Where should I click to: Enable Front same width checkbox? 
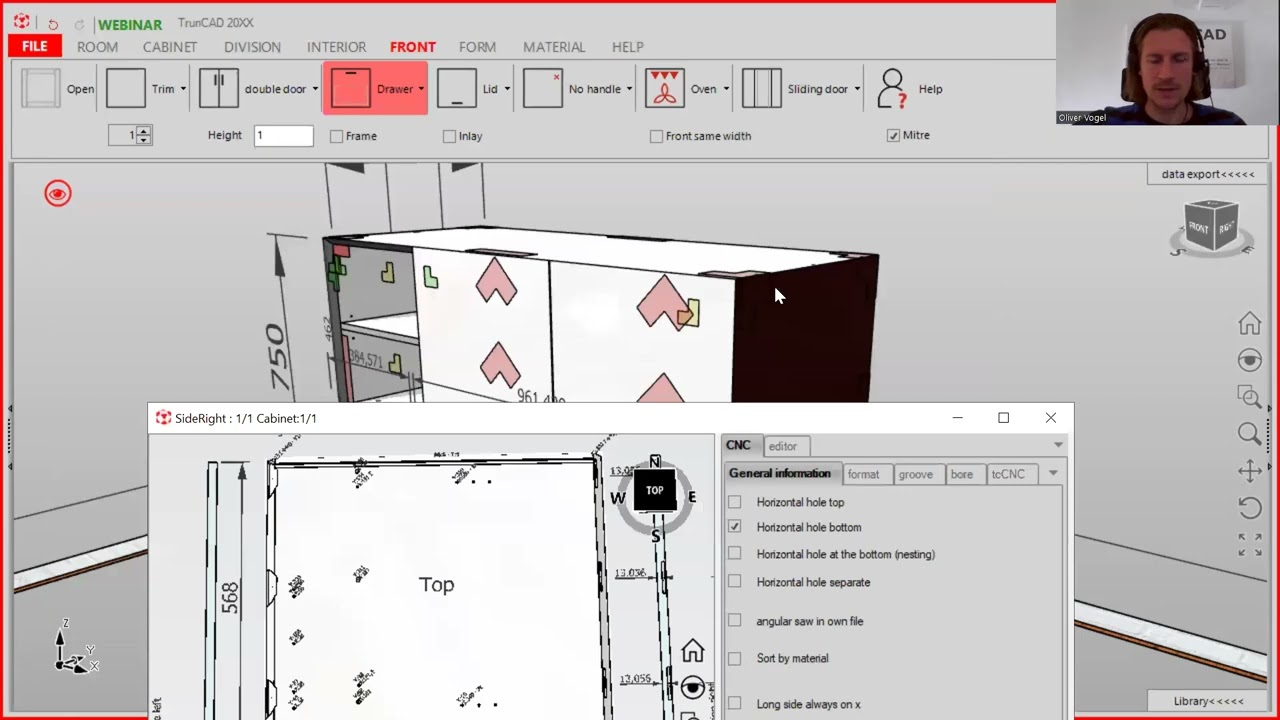click(x=656, y=136)
